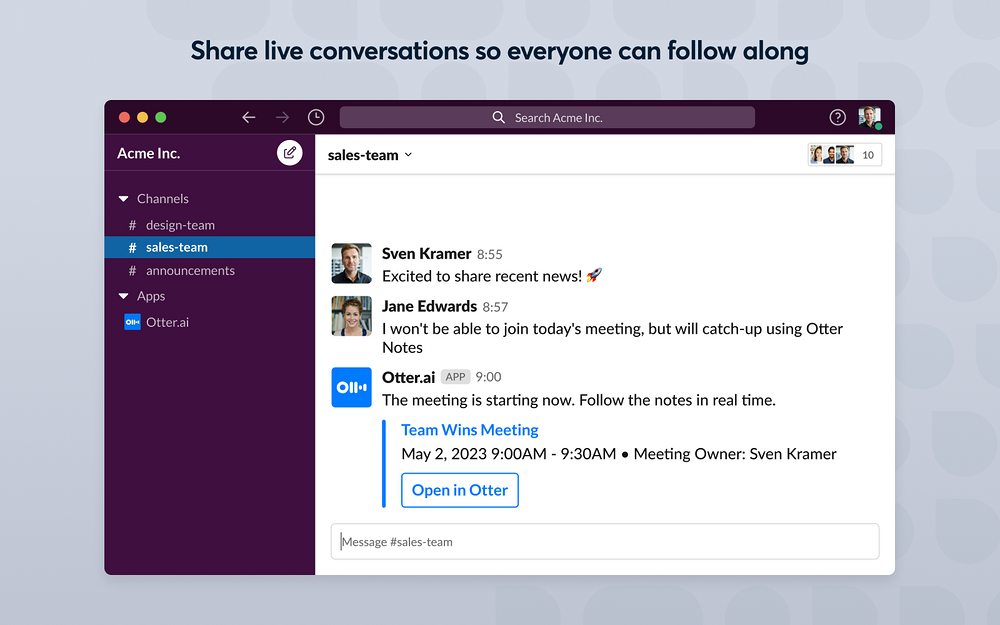The height and width of the screenshot is (625, 1000).
Task: Open the Team Wins Meeting link
Action: [x=469, y=430]
